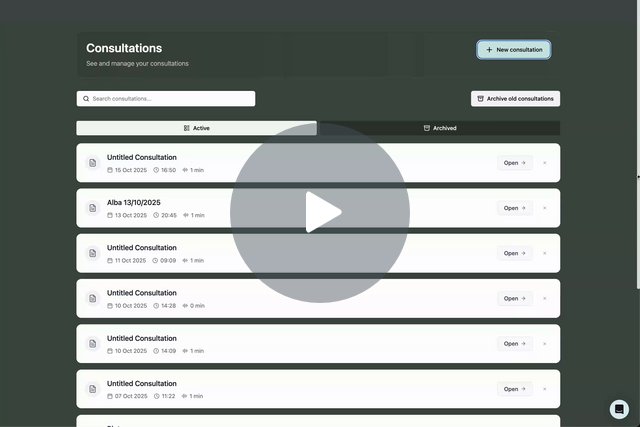Click the Archived tab archive icon
The image size is (640, 427).
click(427, 128)
